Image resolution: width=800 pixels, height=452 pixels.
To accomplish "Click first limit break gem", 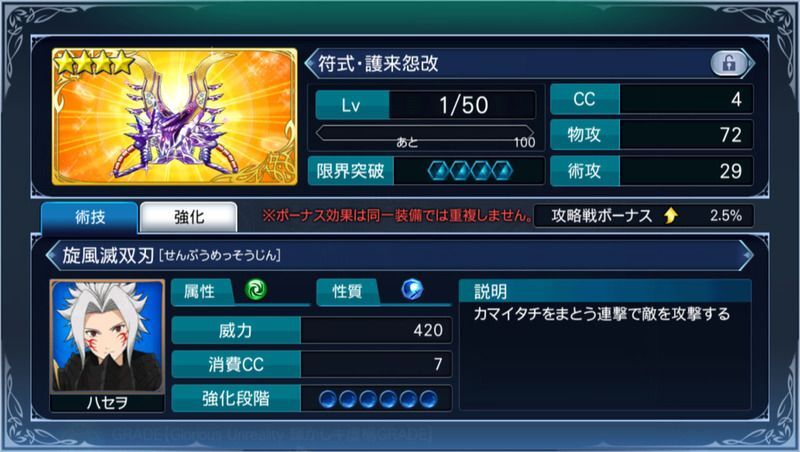I will (438, 171).
